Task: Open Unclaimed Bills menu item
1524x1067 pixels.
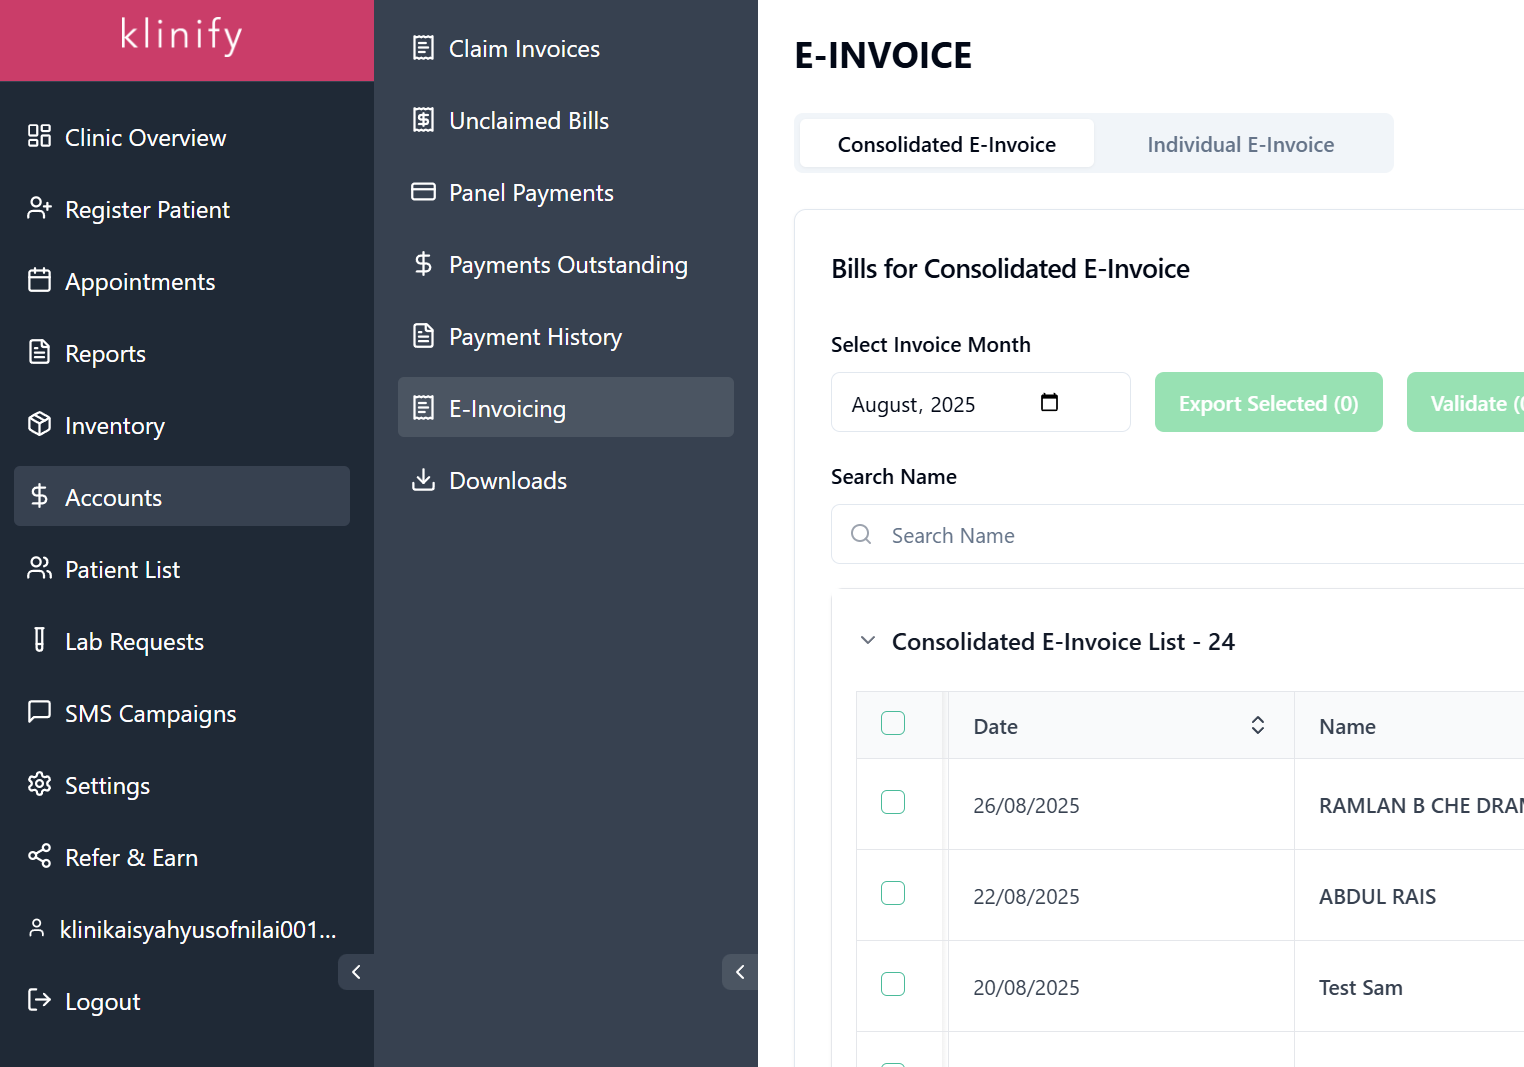Action: [566, 120]
